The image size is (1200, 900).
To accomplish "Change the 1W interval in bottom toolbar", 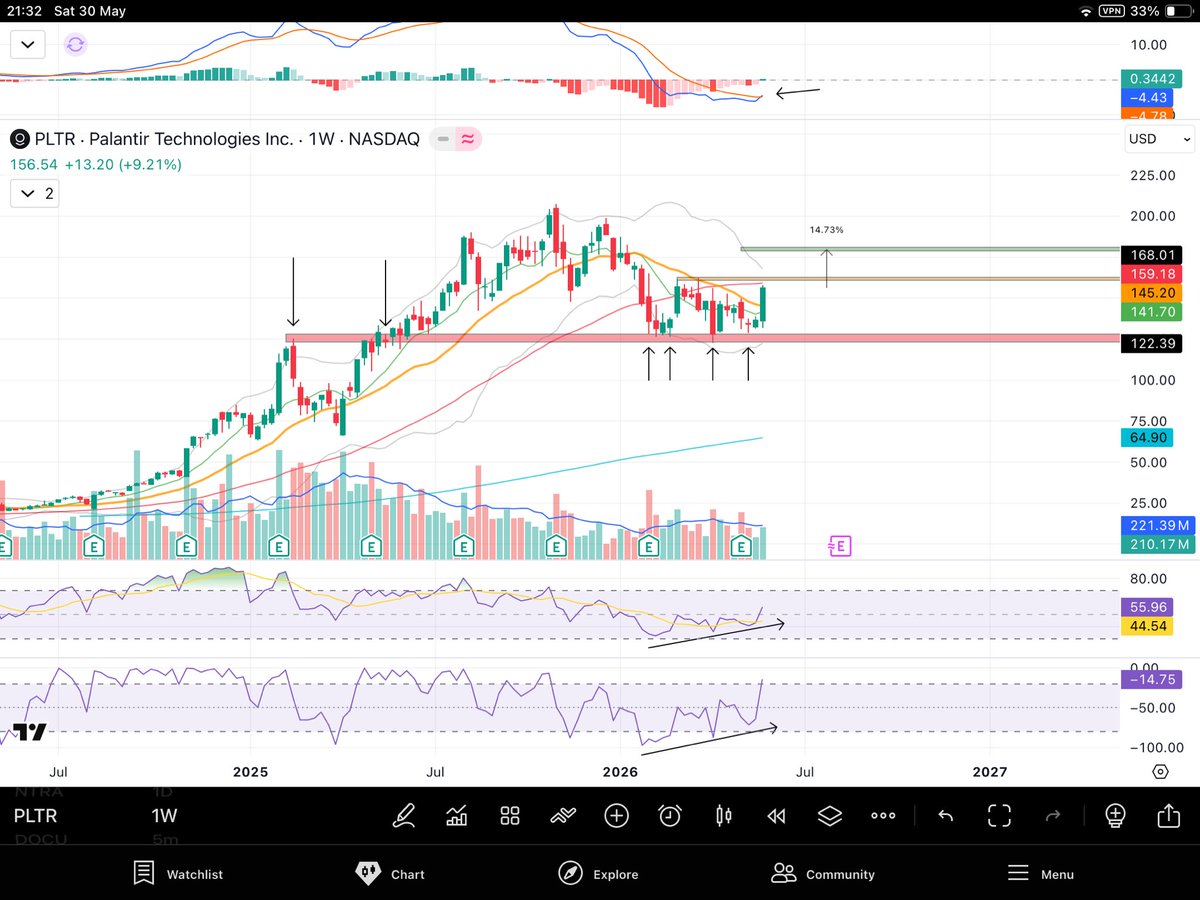I will pyautogui.click(x=165, y=816).
